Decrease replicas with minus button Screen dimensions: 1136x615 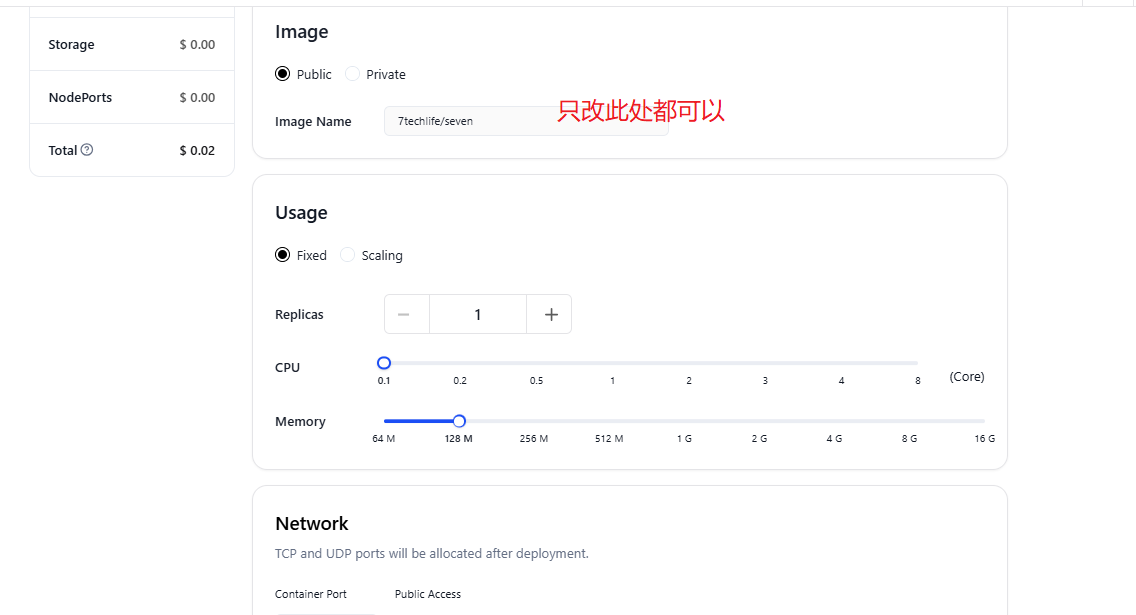tap(404, 314)
